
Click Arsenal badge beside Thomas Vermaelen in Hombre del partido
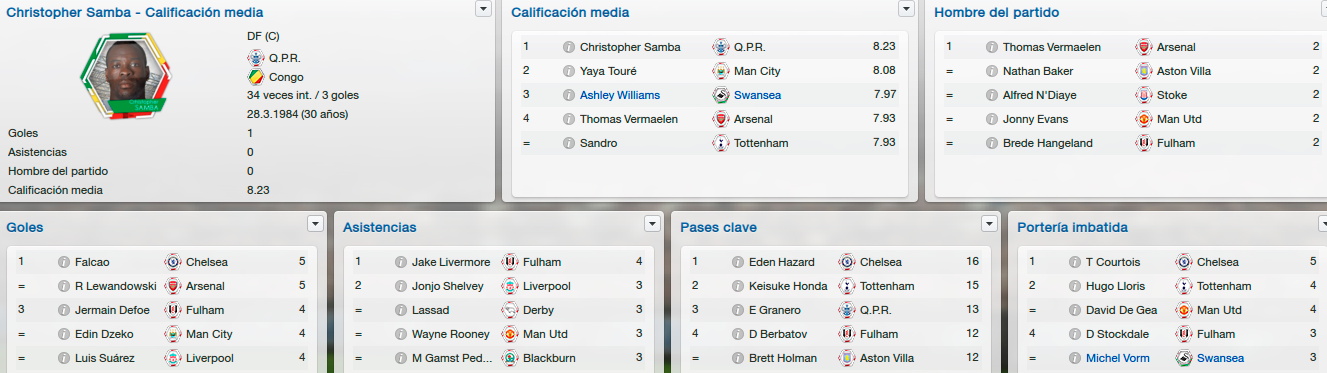point(1143,47)
